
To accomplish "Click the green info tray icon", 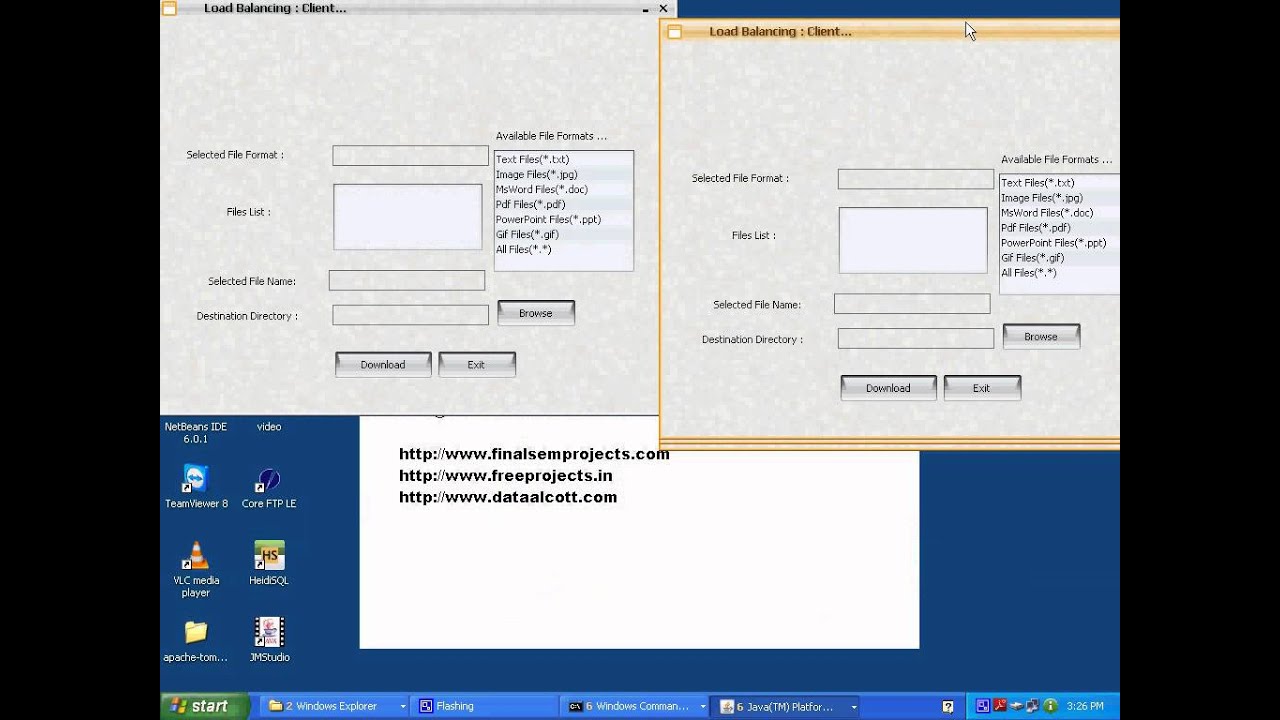I will (x=1051, y=706).
